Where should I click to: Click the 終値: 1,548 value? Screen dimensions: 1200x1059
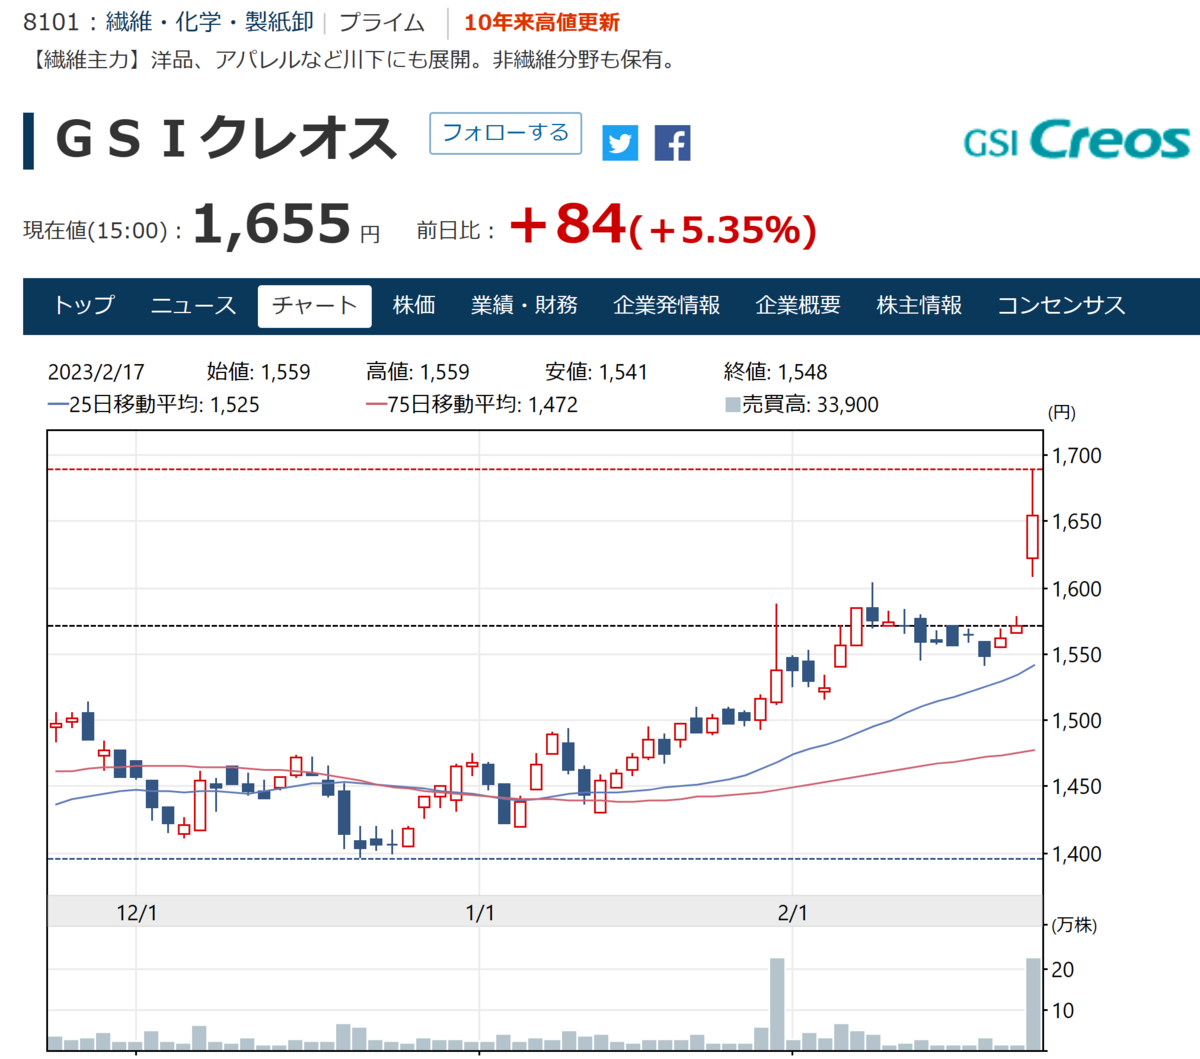coord(776,372)
